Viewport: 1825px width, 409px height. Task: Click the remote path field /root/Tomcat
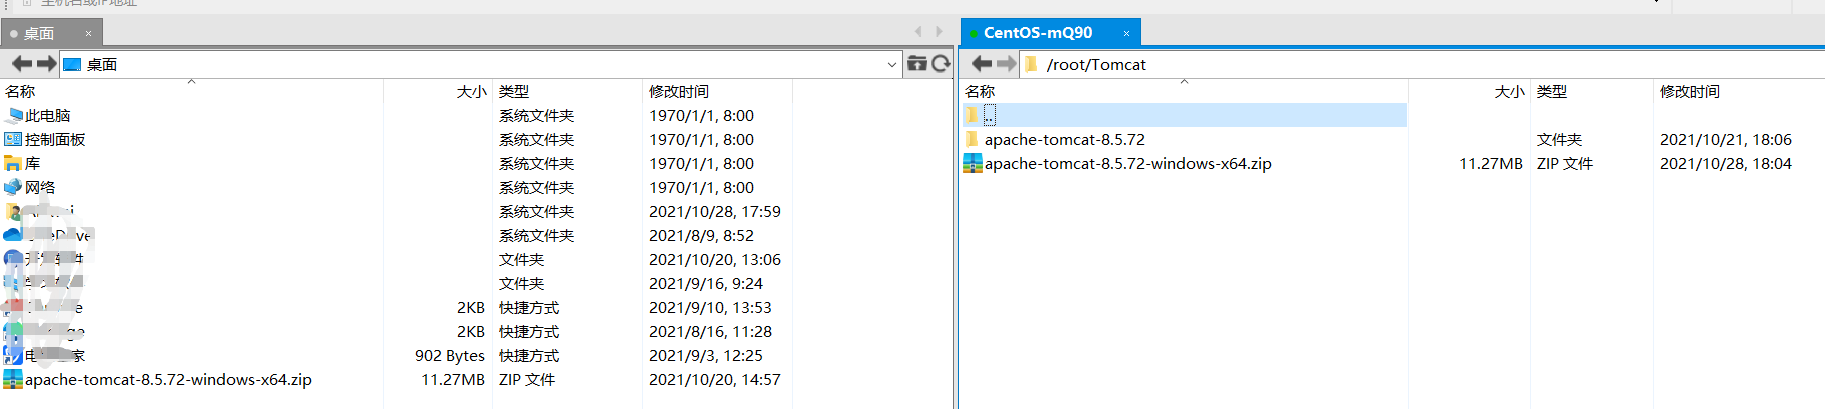pos(1420,64)
